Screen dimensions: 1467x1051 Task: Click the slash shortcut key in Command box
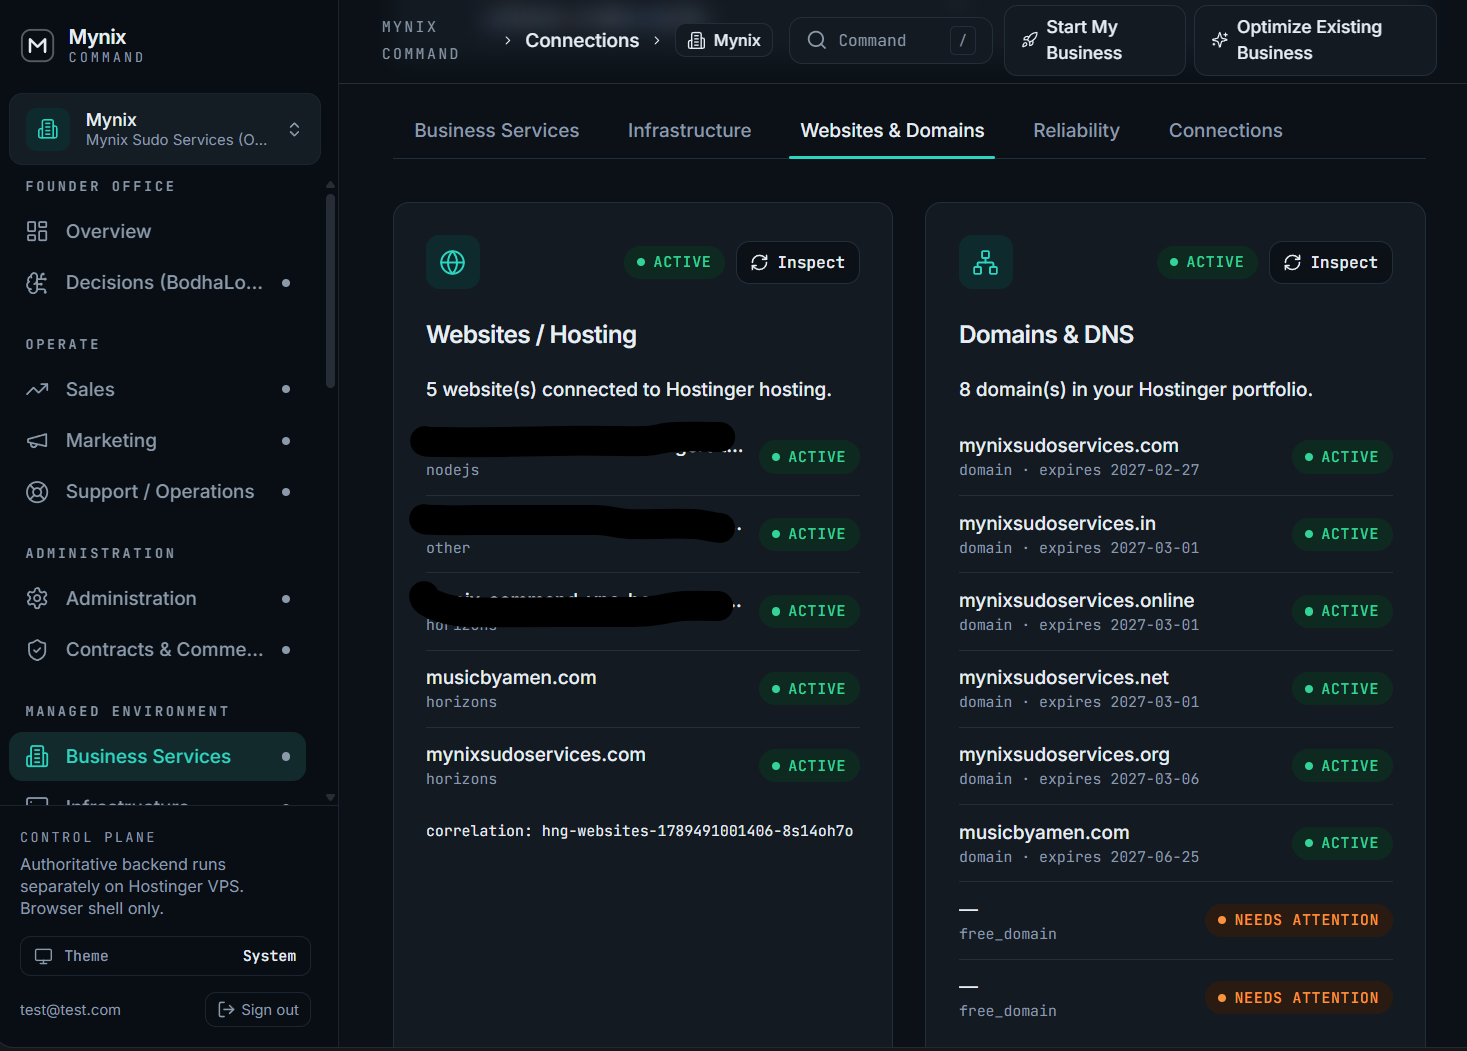point(962,40)
